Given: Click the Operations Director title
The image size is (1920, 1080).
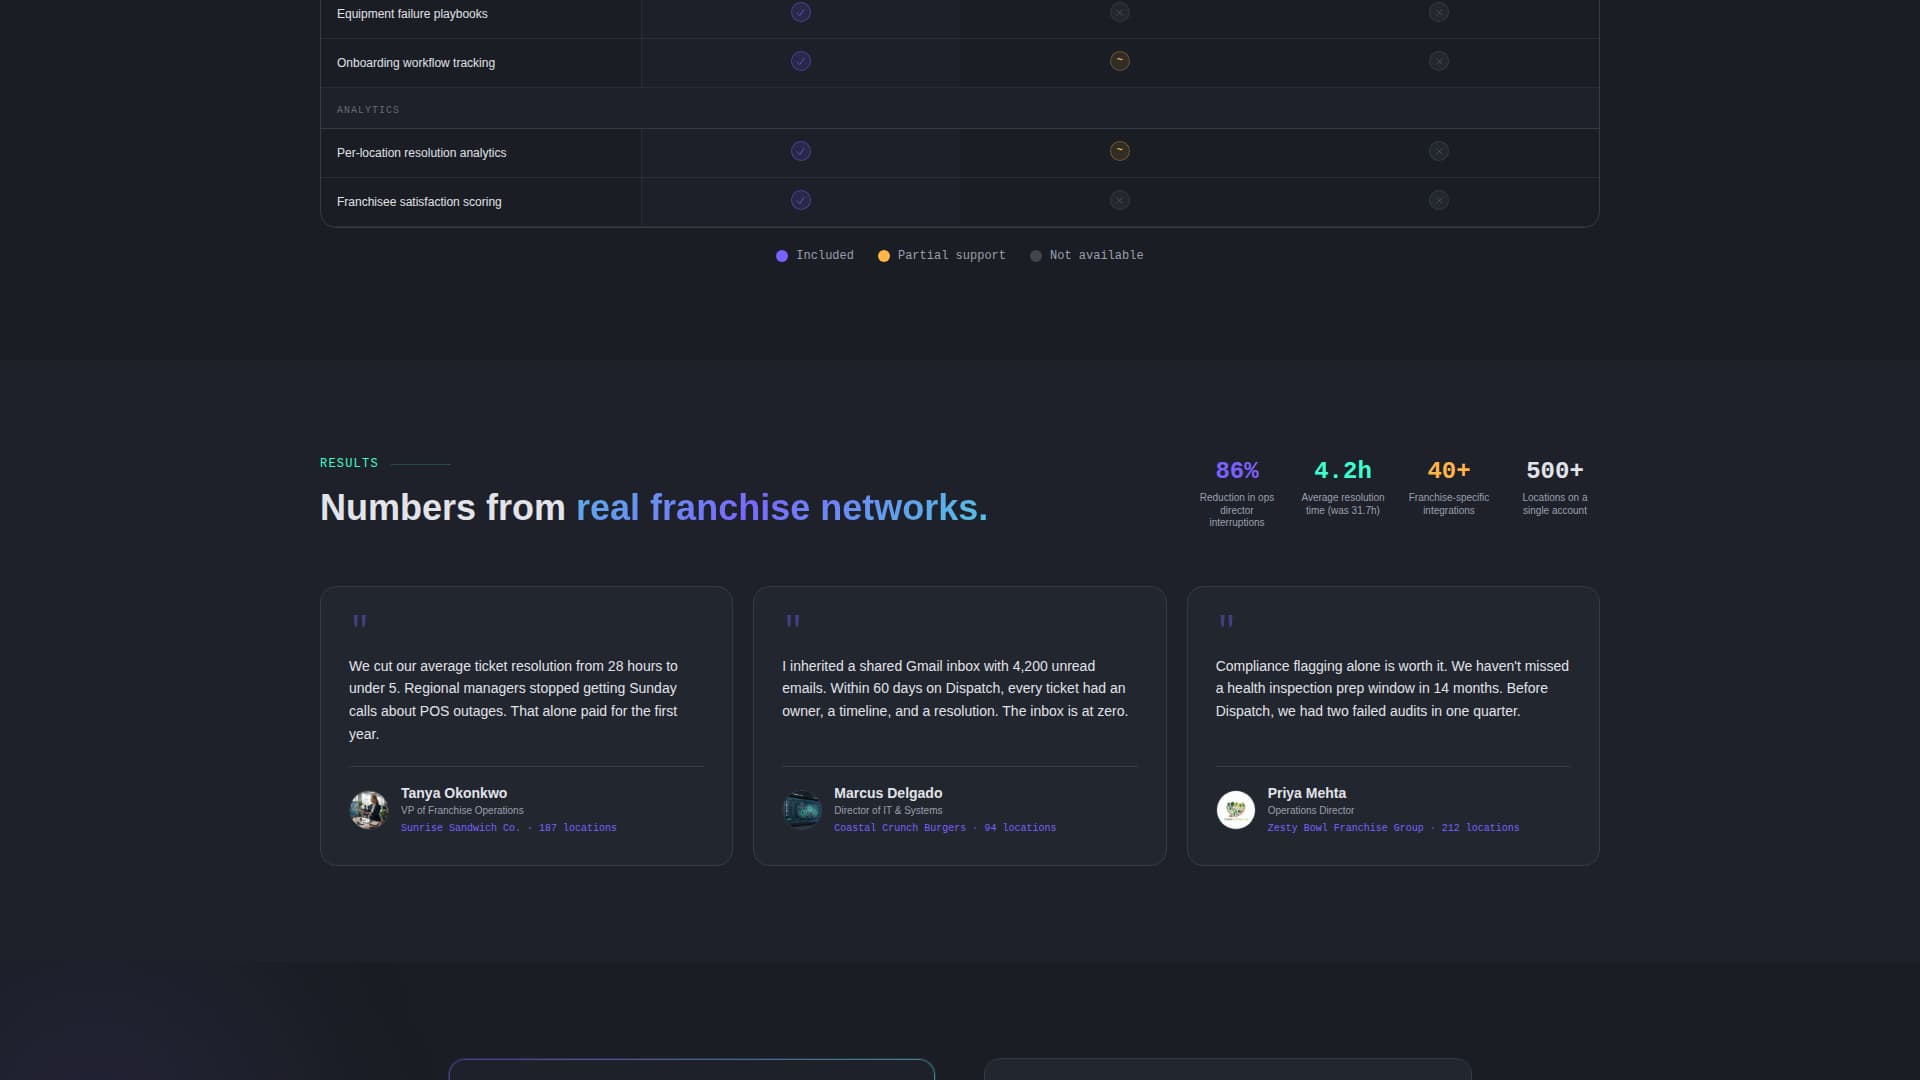Looking at the screenshot, I should pos(1311,811).
